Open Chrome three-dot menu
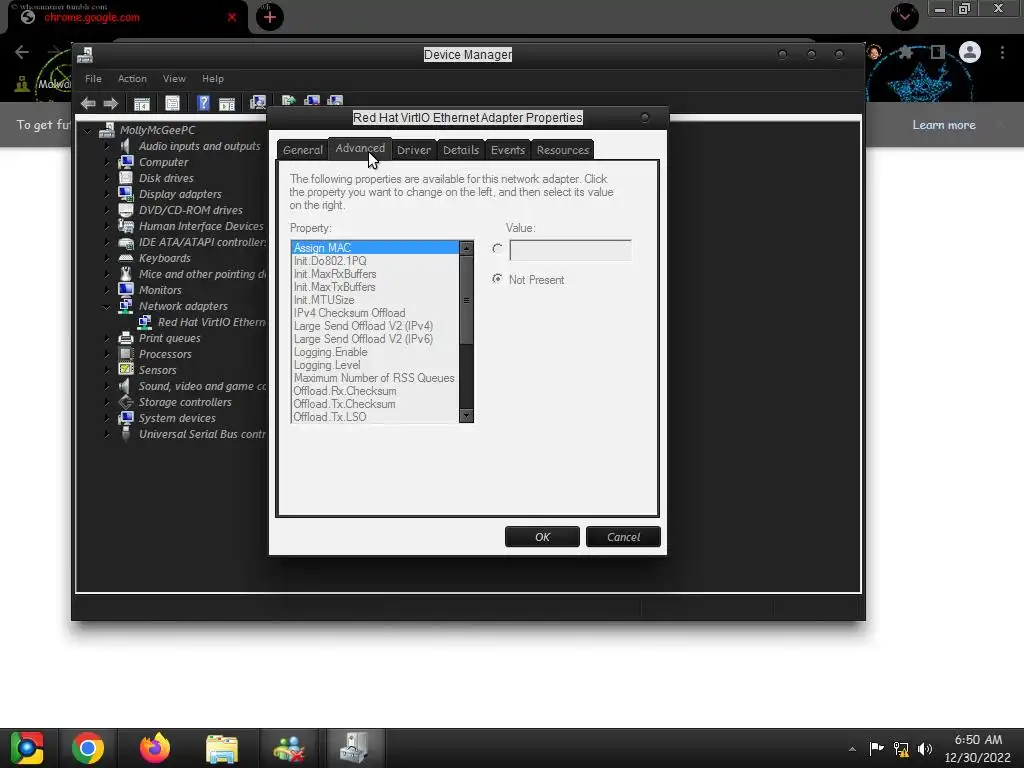The height and width of the screenshot is (768, 1024). (1002, 52)
